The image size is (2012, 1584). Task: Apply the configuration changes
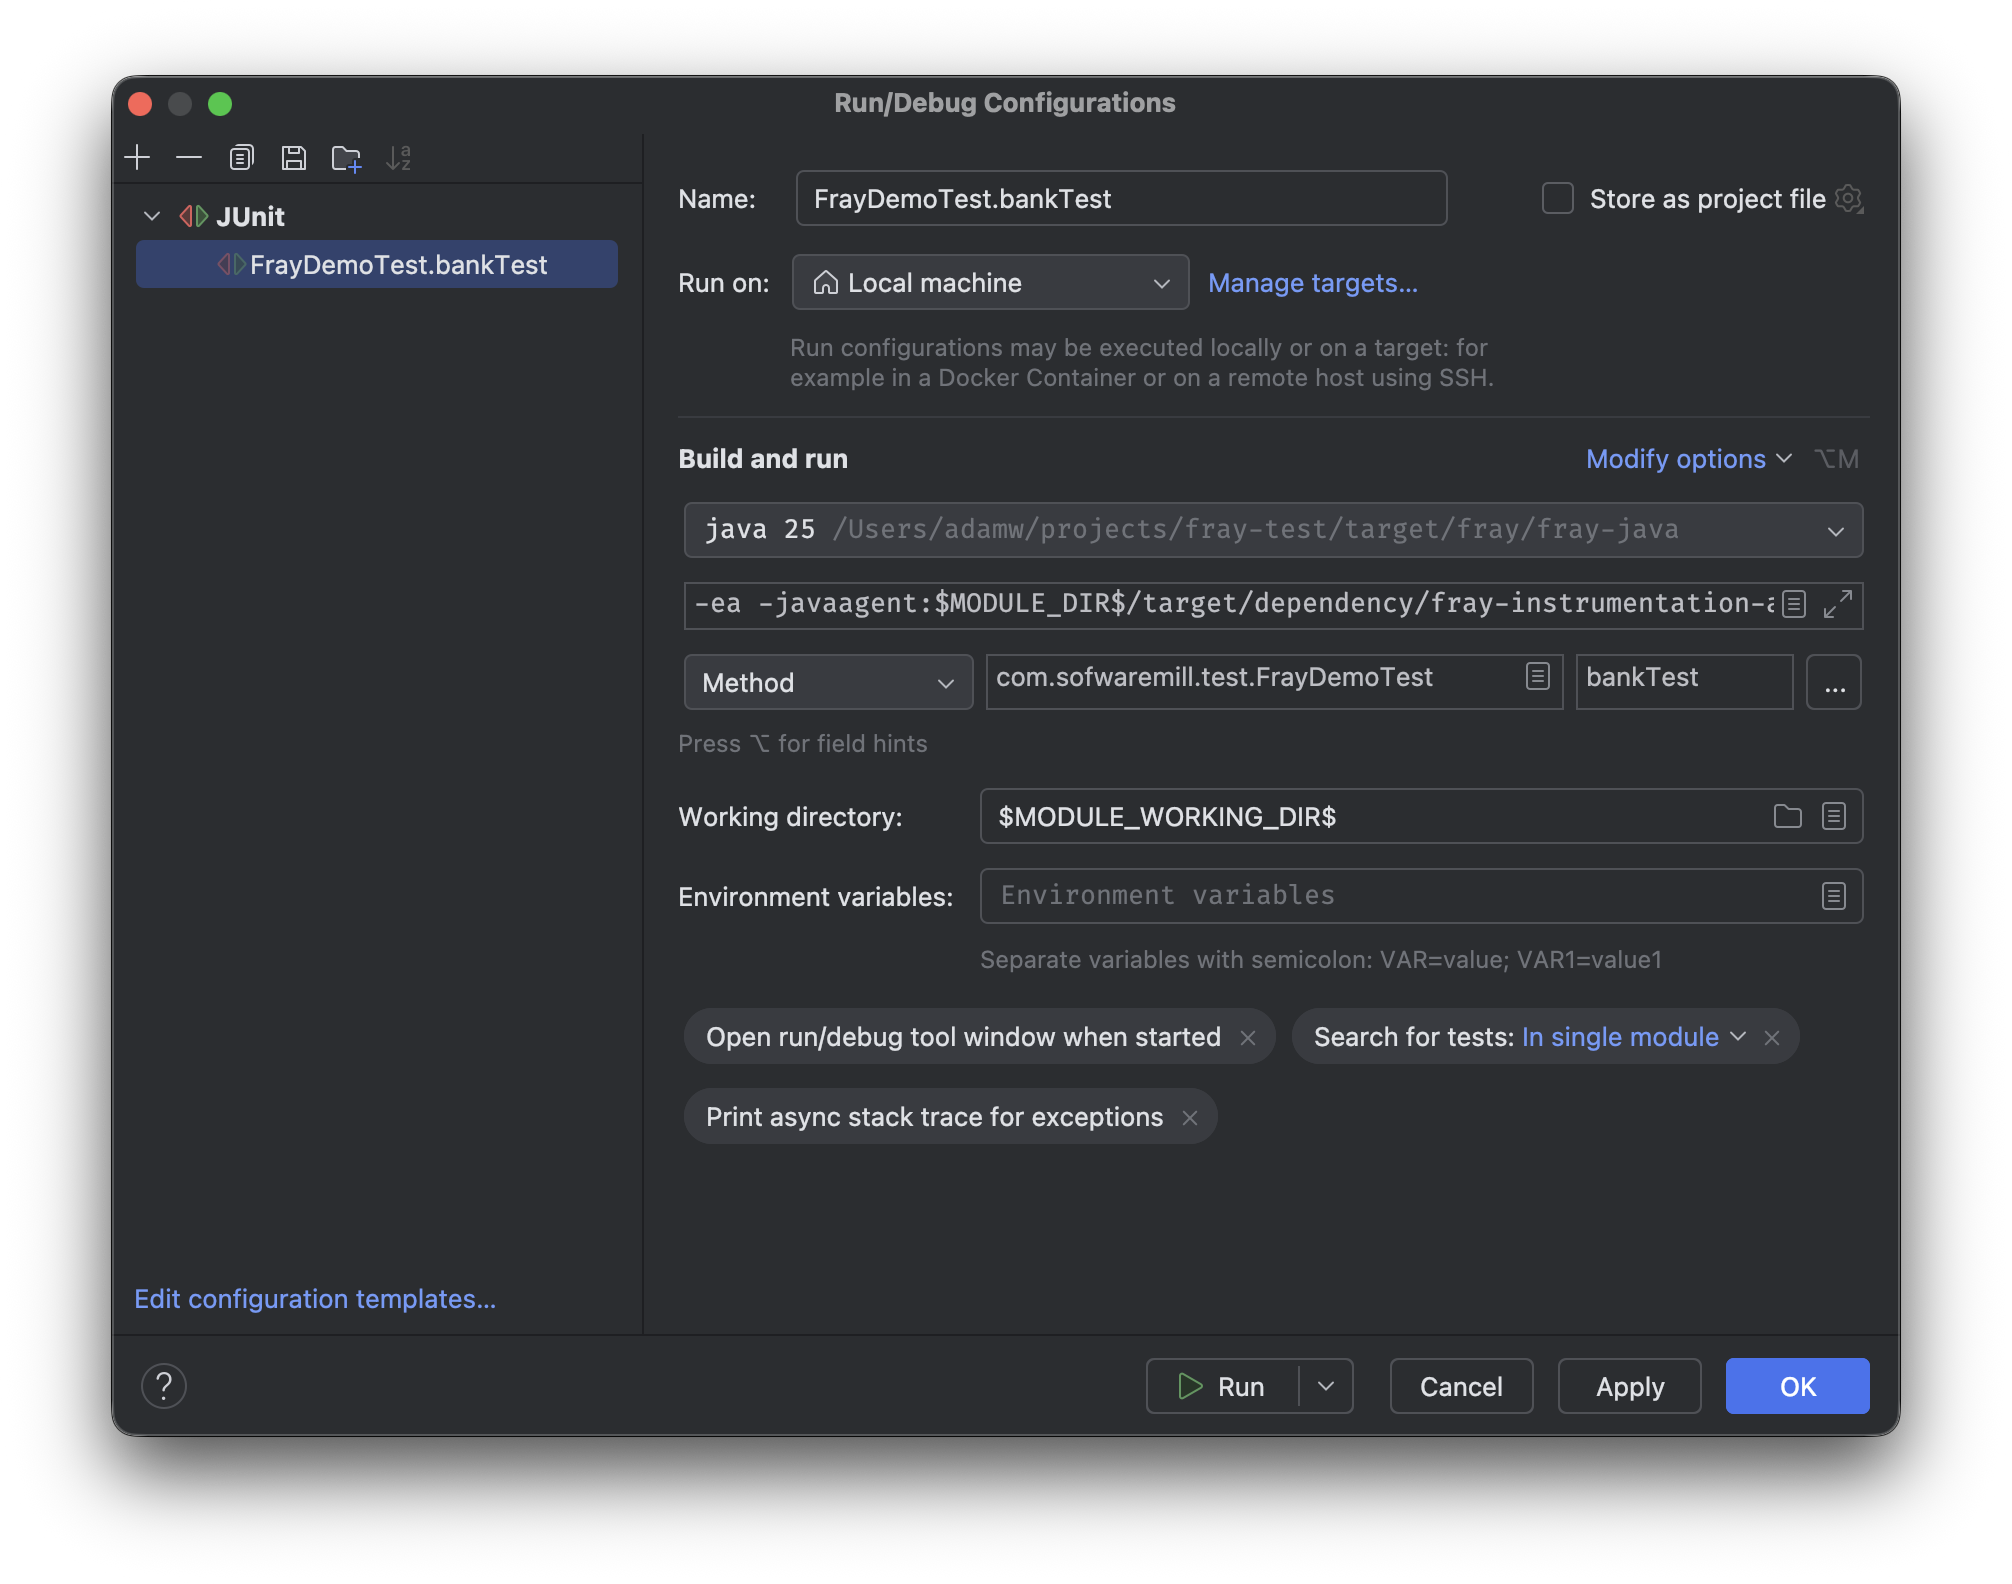click(x=1628, y=1386)
